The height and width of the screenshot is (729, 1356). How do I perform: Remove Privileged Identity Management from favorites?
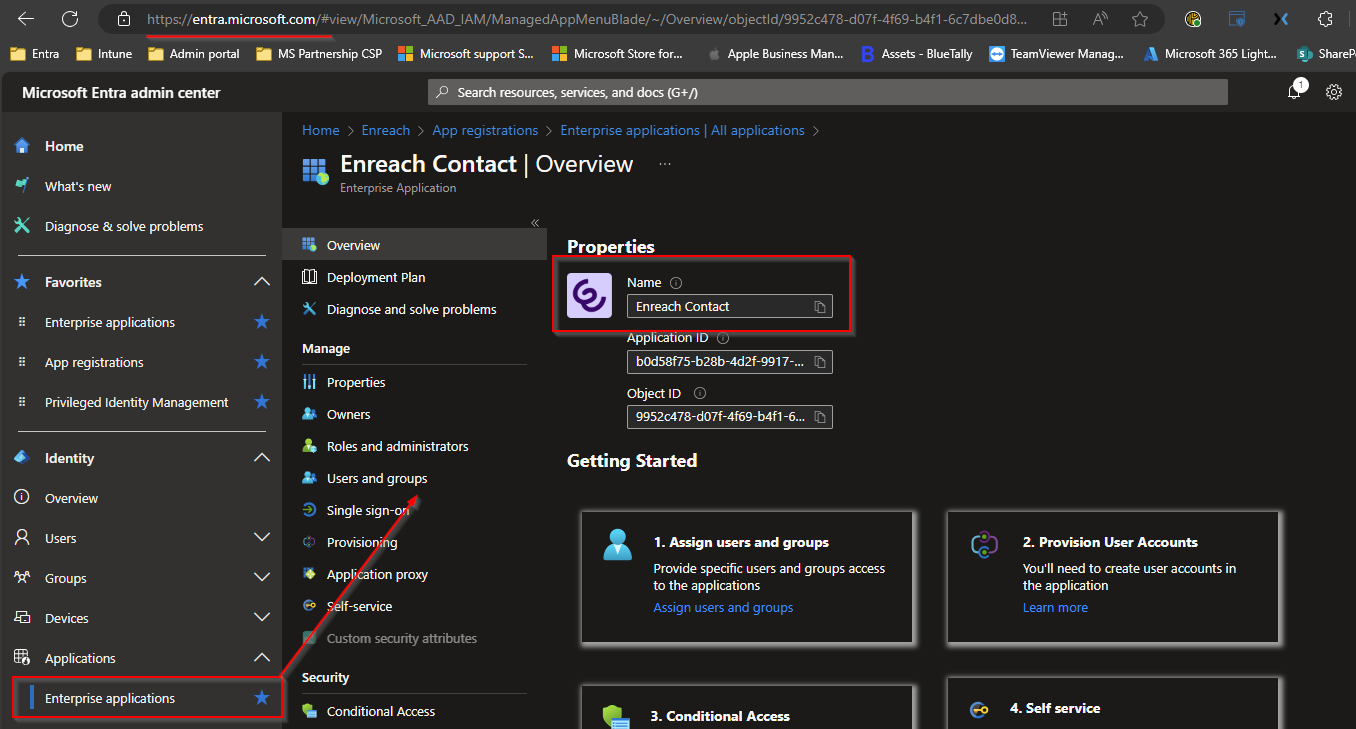pos(262,402)
